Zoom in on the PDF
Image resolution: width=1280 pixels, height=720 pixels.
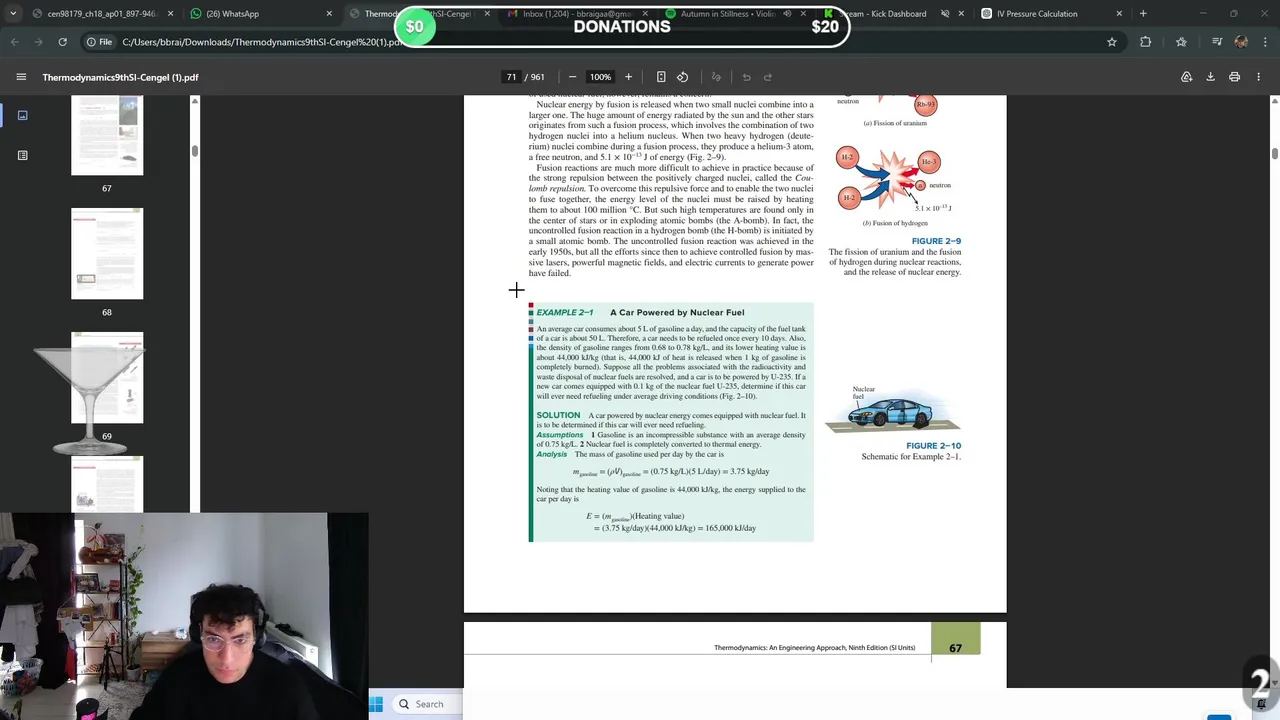628,77
